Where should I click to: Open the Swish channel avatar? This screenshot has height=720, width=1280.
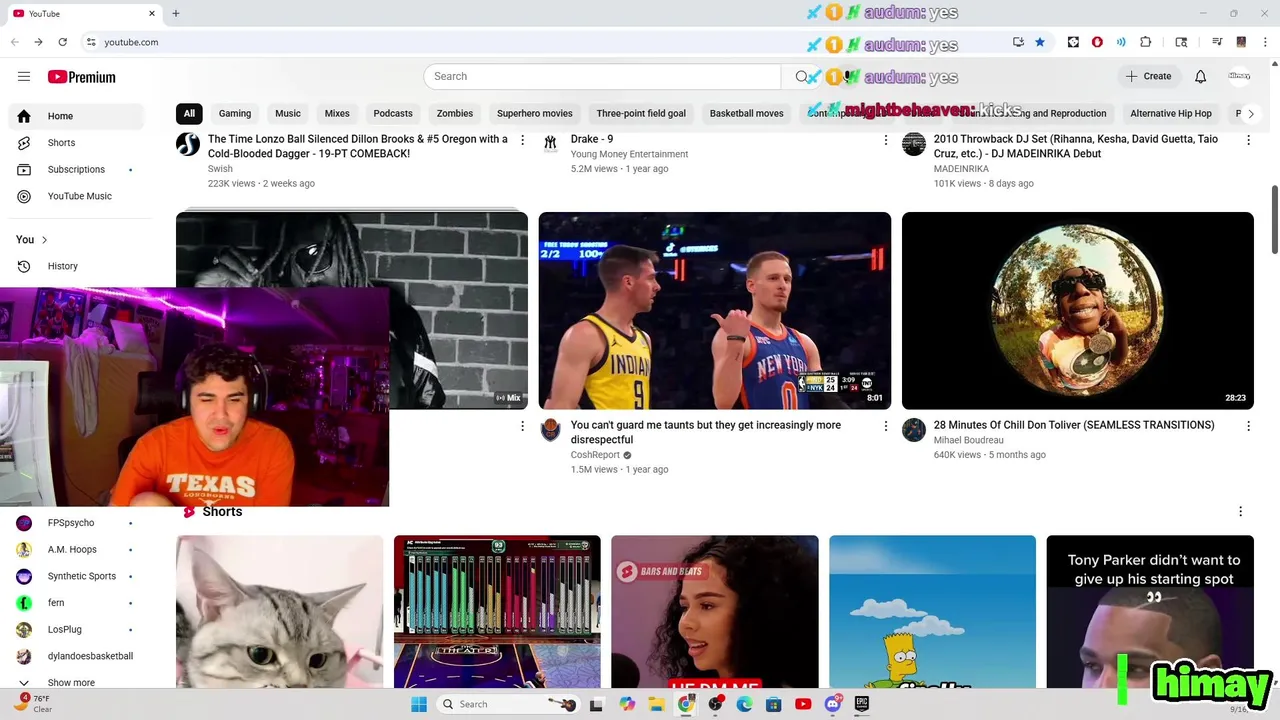coord(188,144)
